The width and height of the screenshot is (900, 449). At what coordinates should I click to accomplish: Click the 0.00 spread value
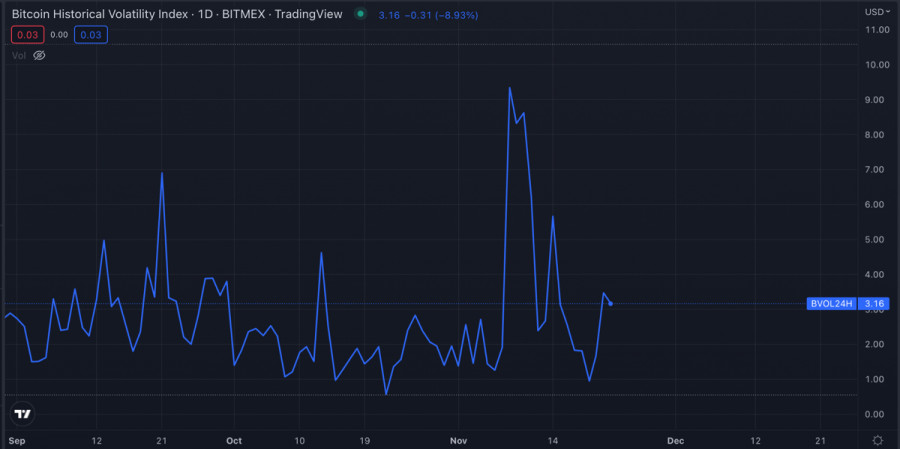click(x=58, y=35)
